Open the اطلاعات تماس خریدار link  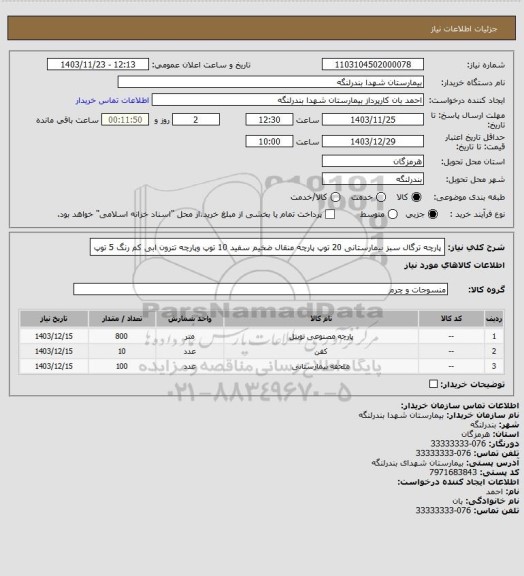(x=112, y=100)
